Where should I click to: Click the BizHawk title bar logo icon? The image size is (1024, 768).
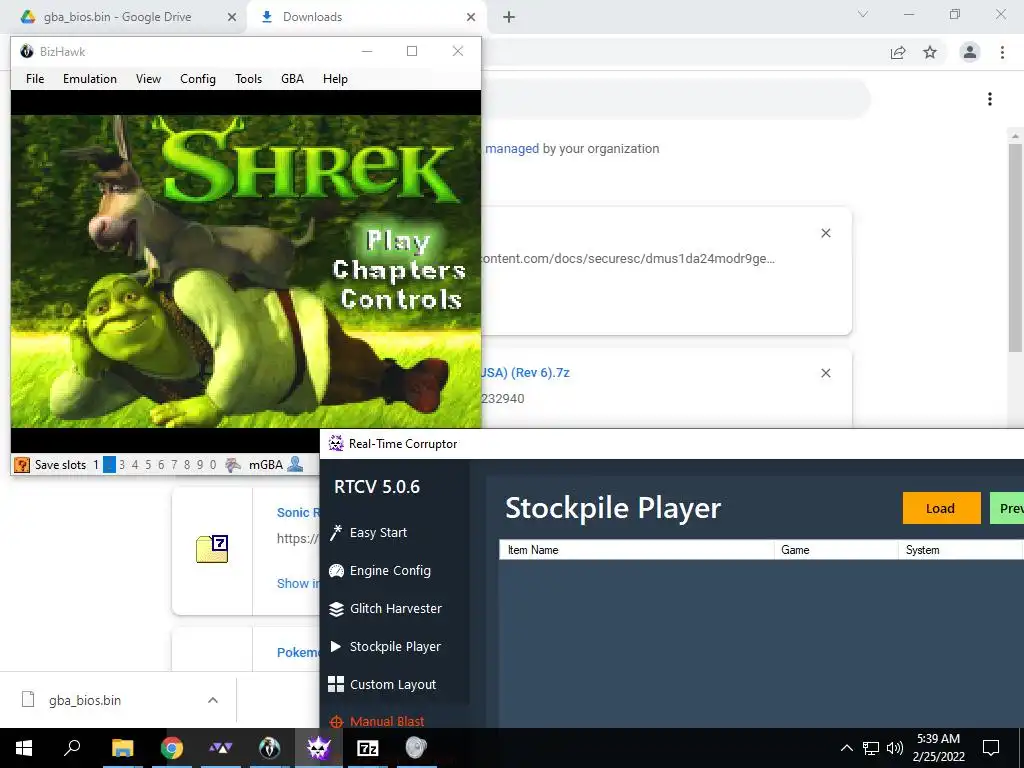click(x=27, y=51)
